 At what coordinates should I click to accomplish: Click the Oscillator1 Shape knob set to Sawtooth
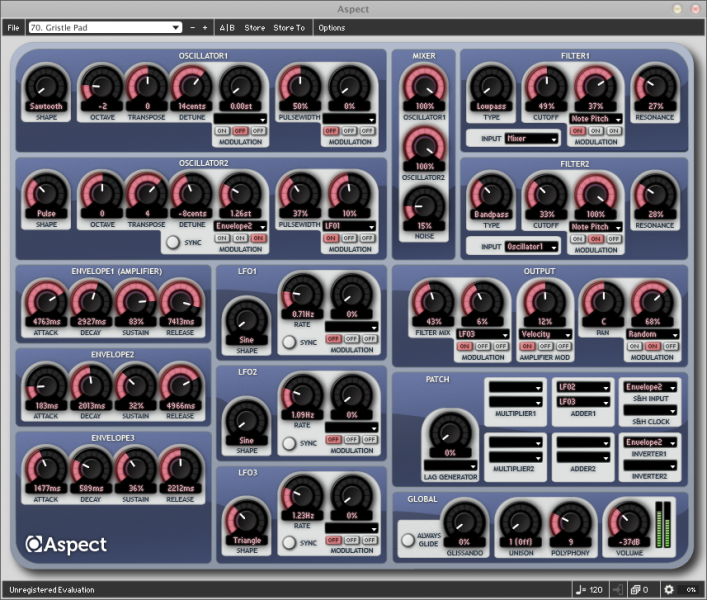[x=48, y=87]
